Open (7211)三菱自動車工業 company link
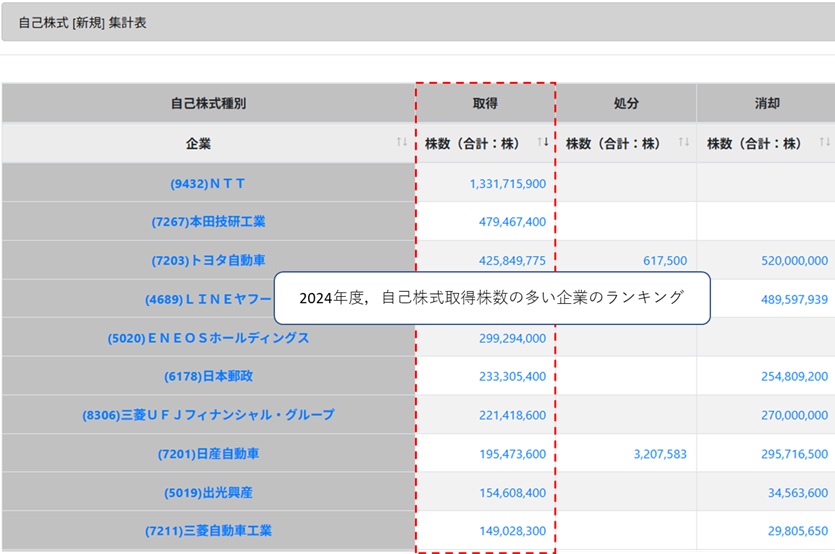 (x=208, y=531)
